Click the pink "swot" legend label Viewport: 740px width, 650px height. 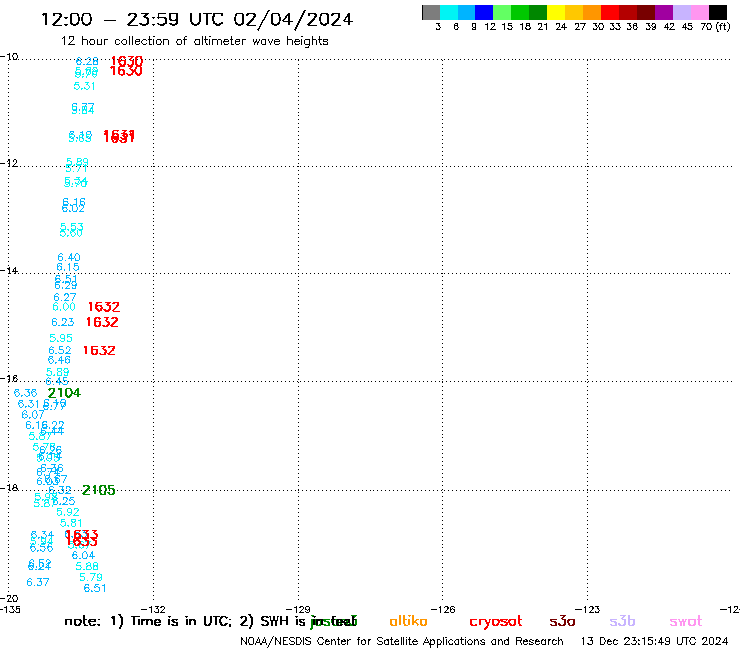(x=686, y=622)
